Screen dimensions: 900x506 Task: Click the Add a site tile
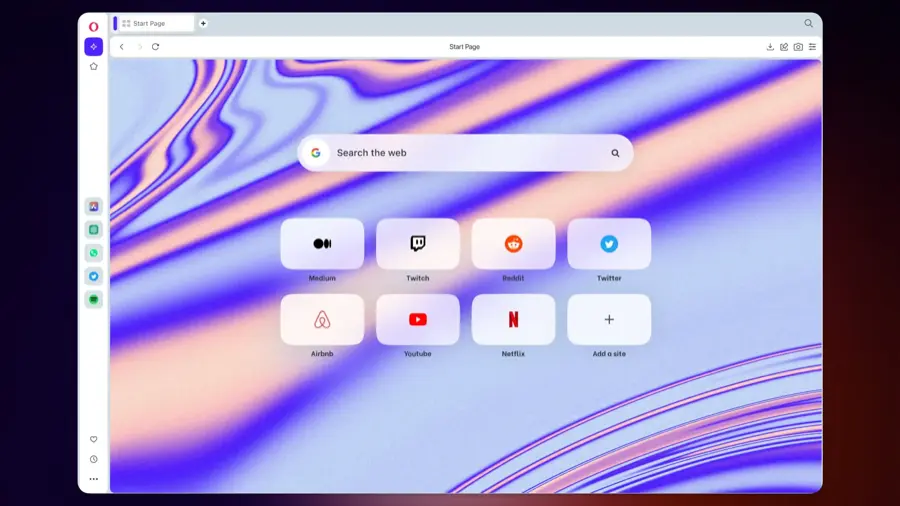pyautogui.click(x=609, y=320)
